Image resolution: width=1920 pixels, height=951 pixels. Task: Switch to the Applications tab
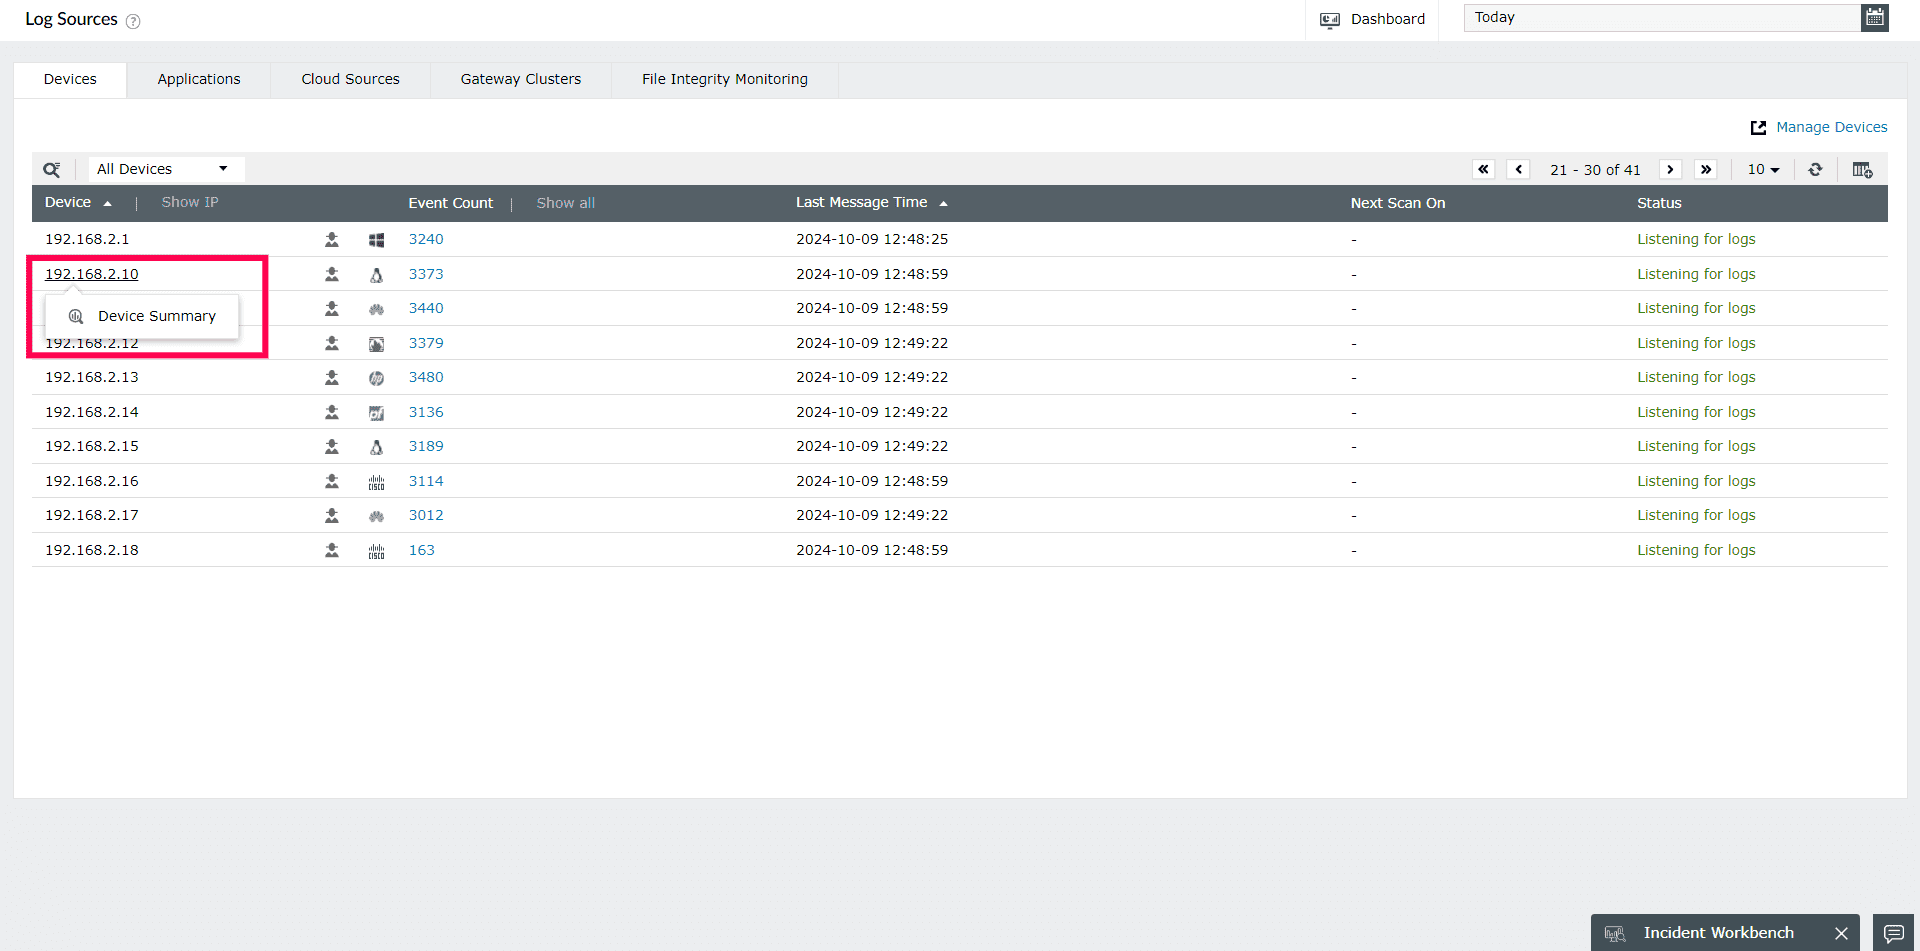coord(199,80)
